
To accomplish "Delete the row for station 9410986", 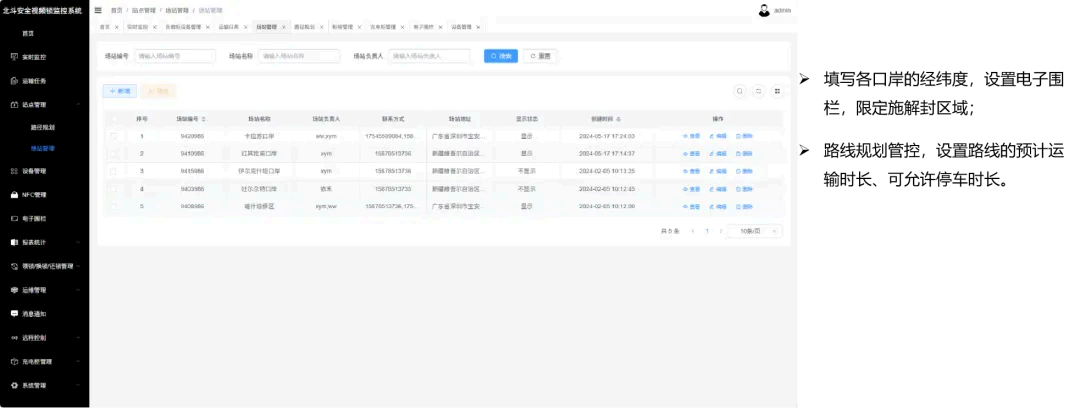I will tap(745, 154).
